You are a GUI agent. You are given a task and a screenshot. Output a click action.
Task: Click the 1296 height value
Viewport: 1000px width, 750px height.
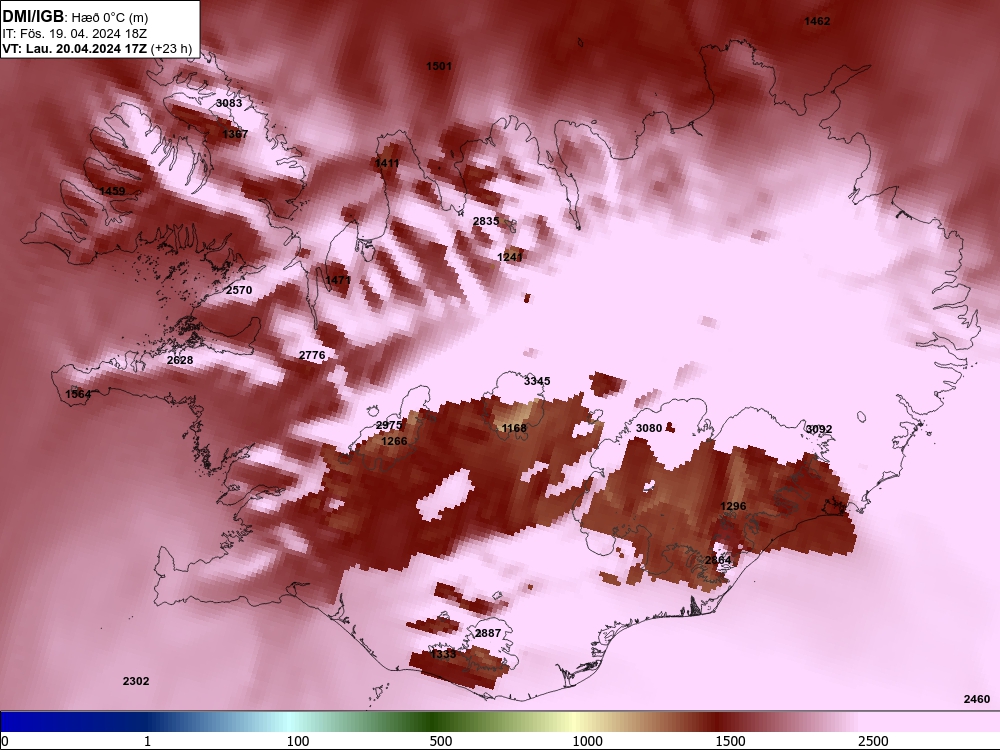[x=733, y=506]
